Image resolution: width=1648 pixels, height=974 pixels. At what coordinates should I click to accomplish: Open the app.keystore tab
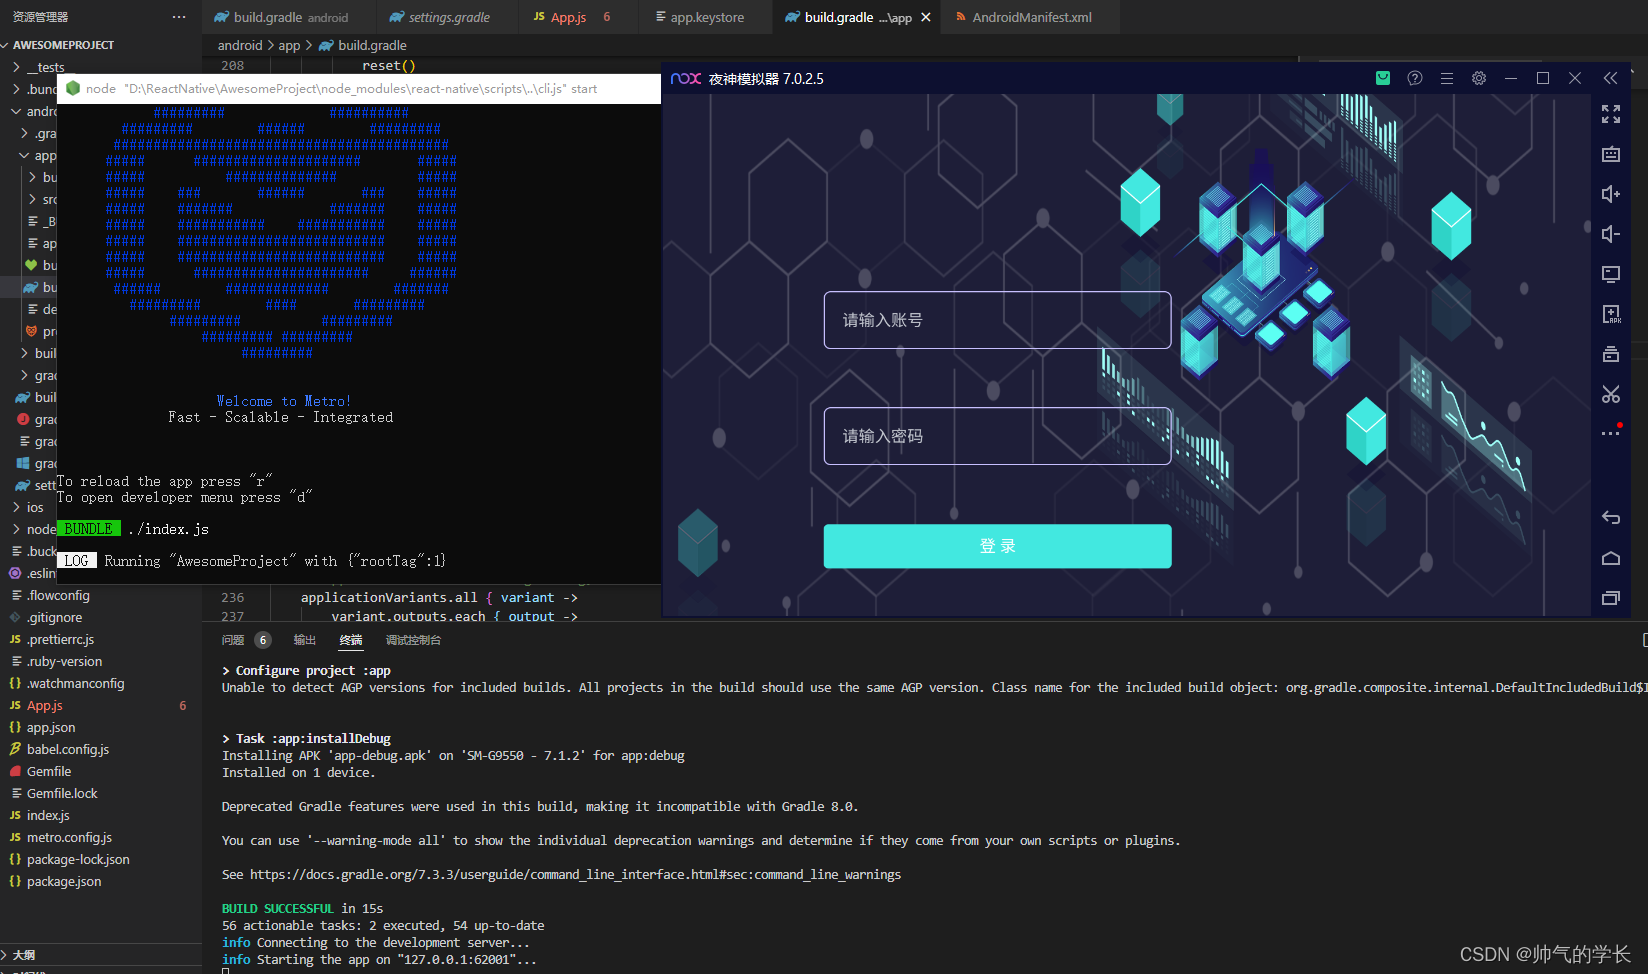click(x=706, y=17)
